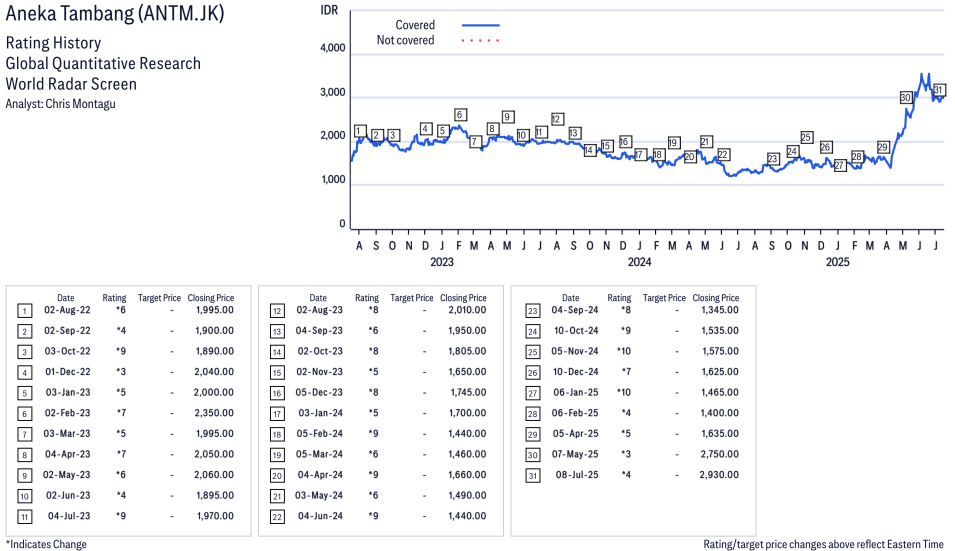The width and height of the screenshot is (955, 551).
Task: Click the 02-Aug-22 date cell
Action: pyautogui.click(x=67, y=310)
